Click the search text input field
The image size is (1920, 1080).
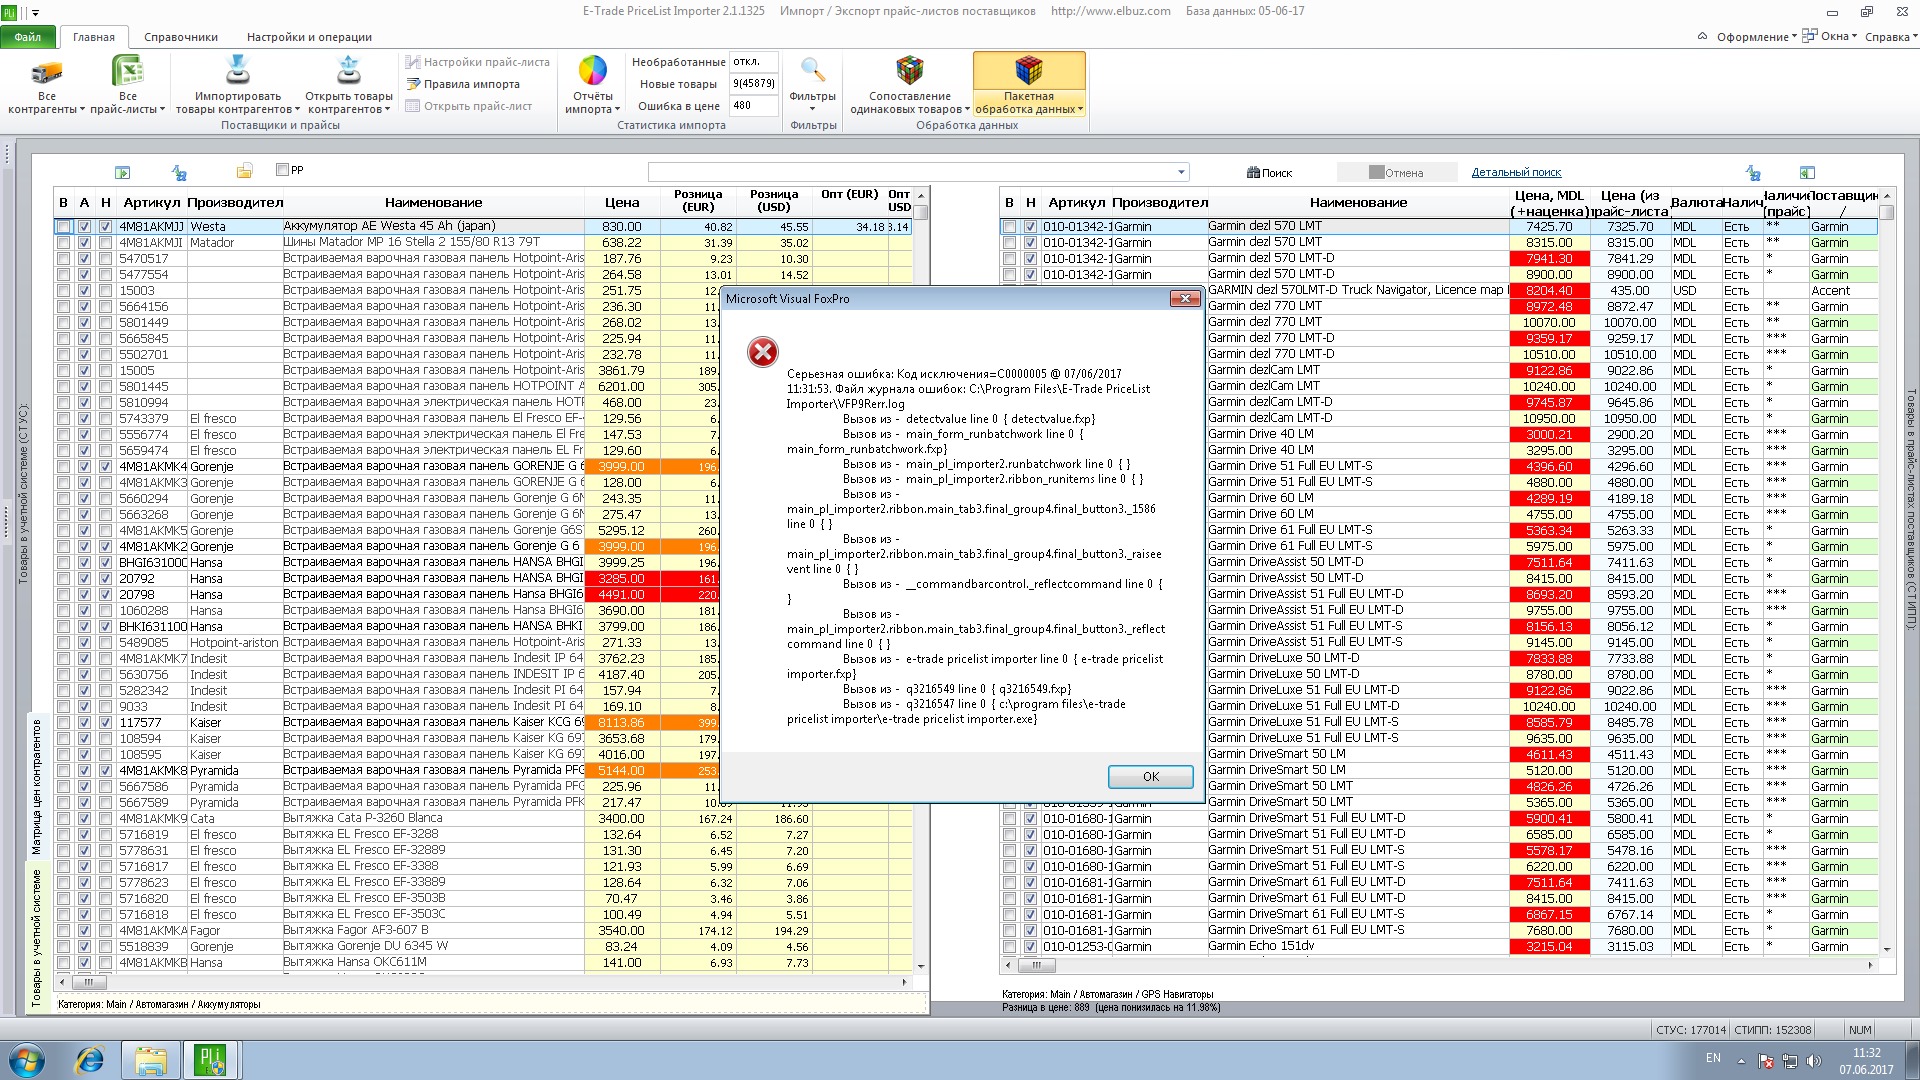pos(911,172)
